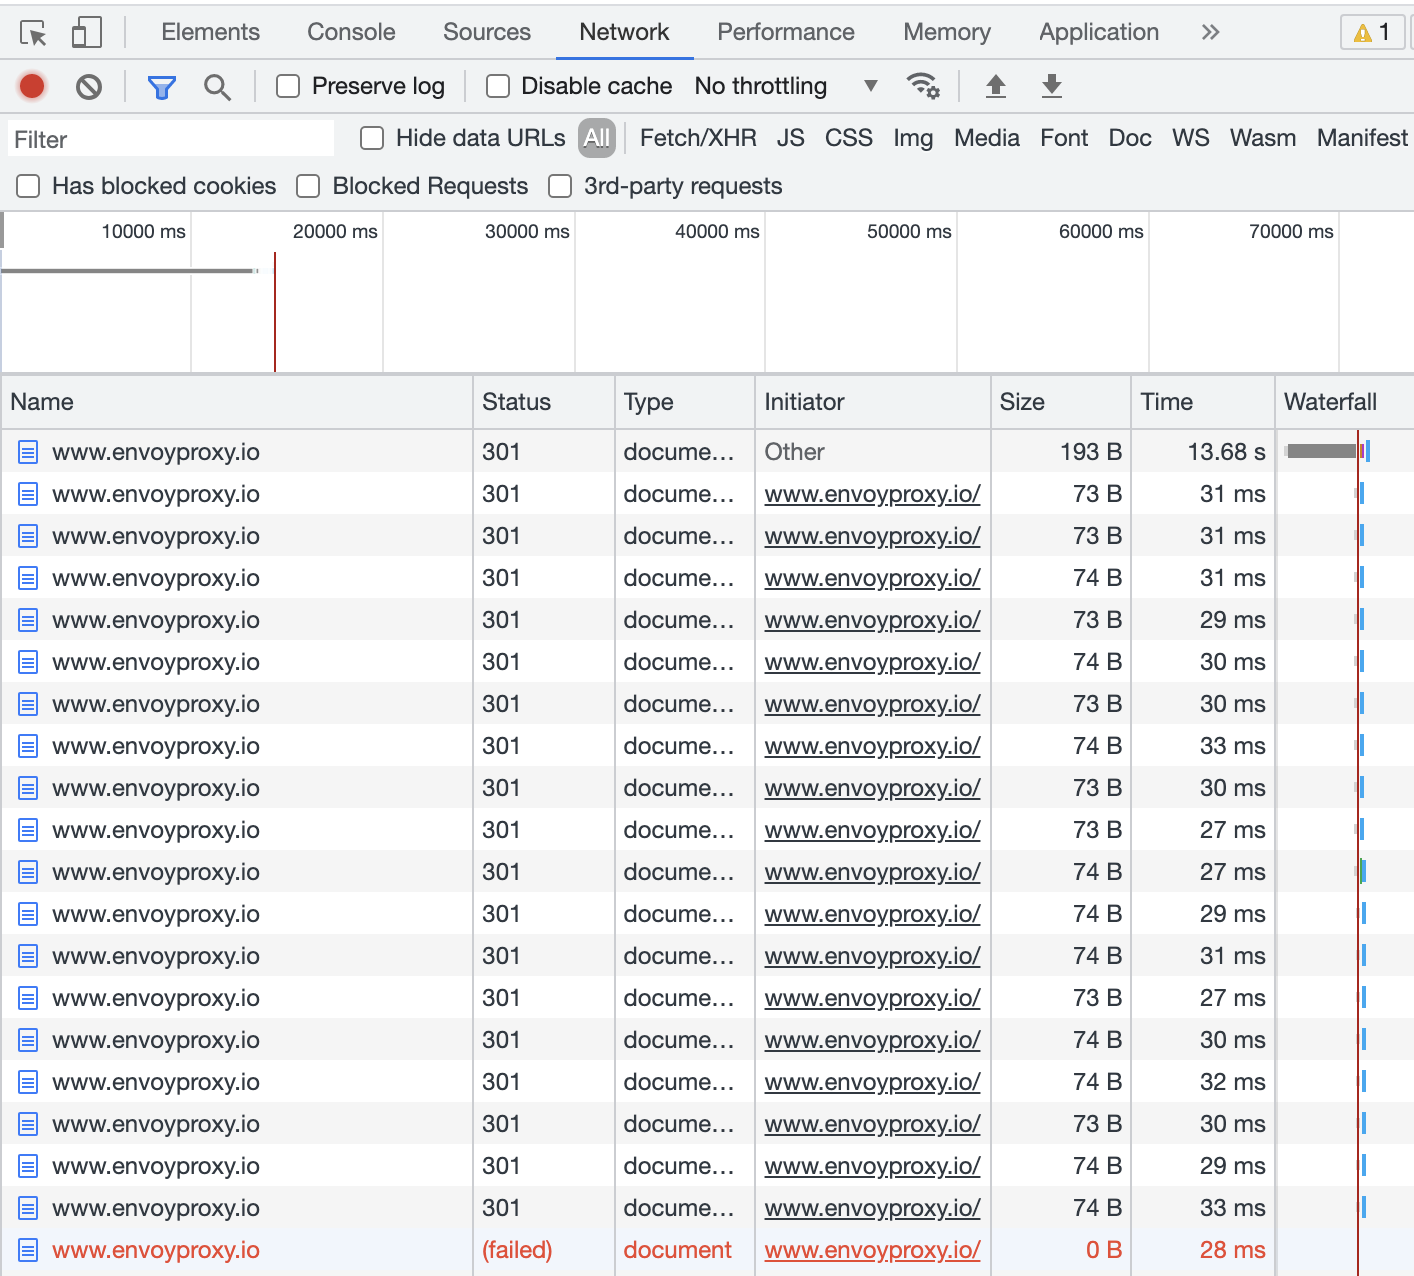Enable Preserve log
The width and height of the screenshot is (1414, 1276).
(288, 86)
